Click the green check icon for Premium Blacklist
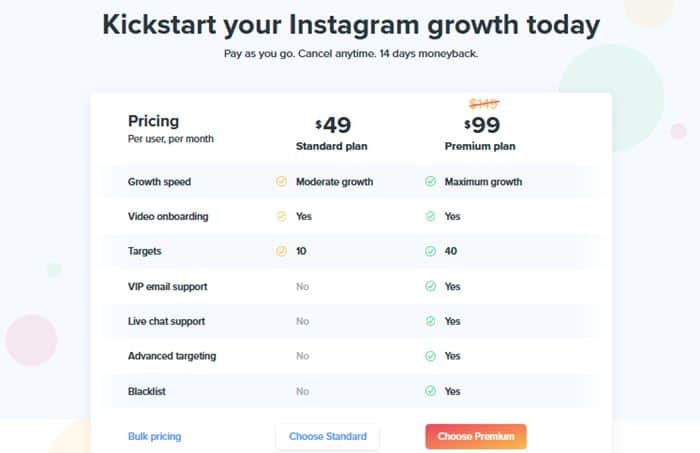The image size is (700, 453). pos(430,391)
